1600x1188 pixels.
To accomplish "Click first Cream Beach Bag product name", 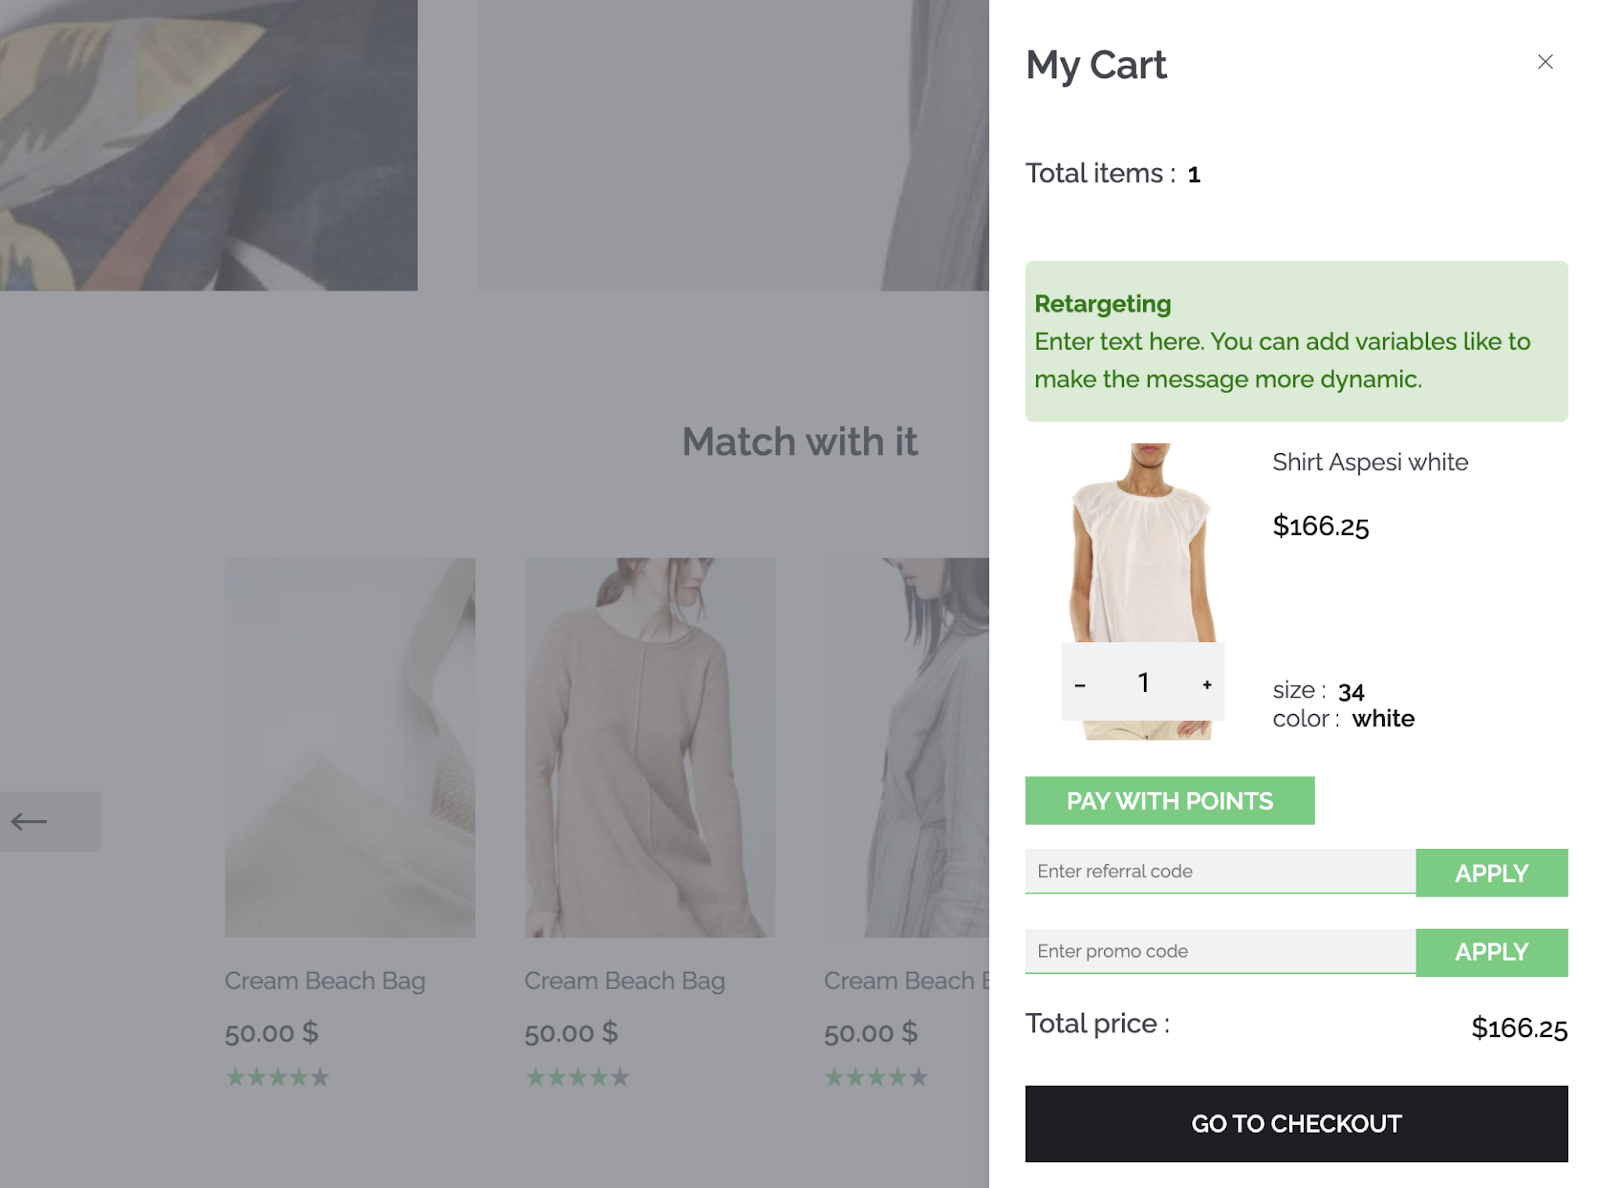I will 325,981.
